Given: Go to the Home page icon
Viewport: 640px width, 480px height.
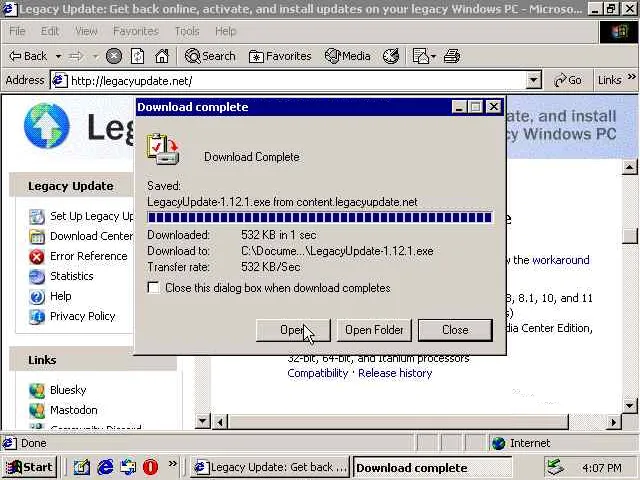Looking at the screenshot, I should pyautogui.click(x=162, y=56).
